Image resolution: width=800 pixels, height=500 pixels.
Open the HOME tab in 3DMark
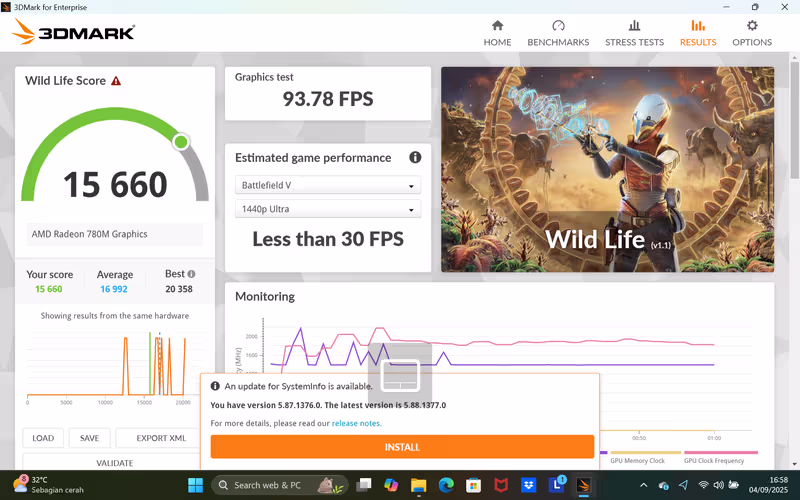497,33
